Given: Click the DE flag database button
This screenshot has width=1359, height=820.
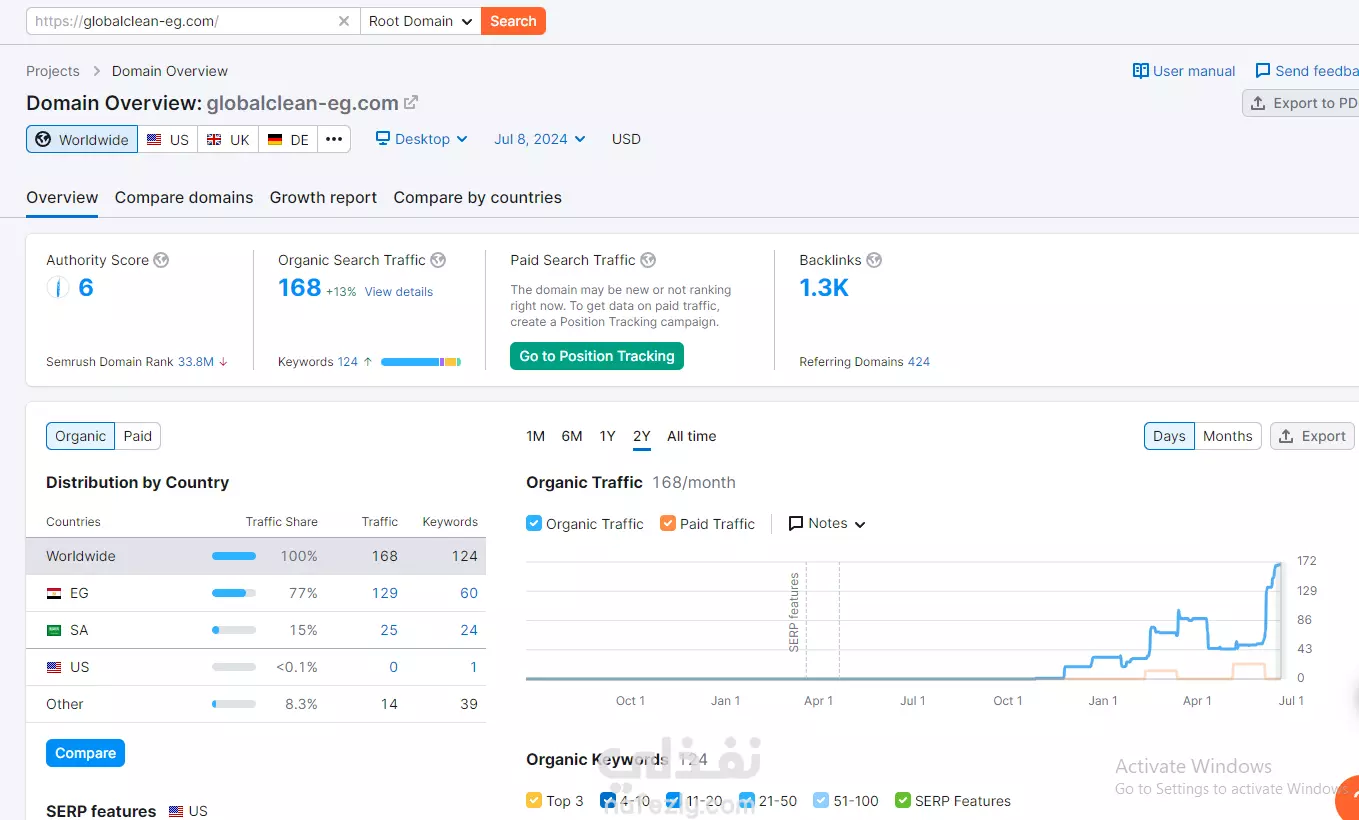Looking at the screenshot, I should click(x=289, y=139).
